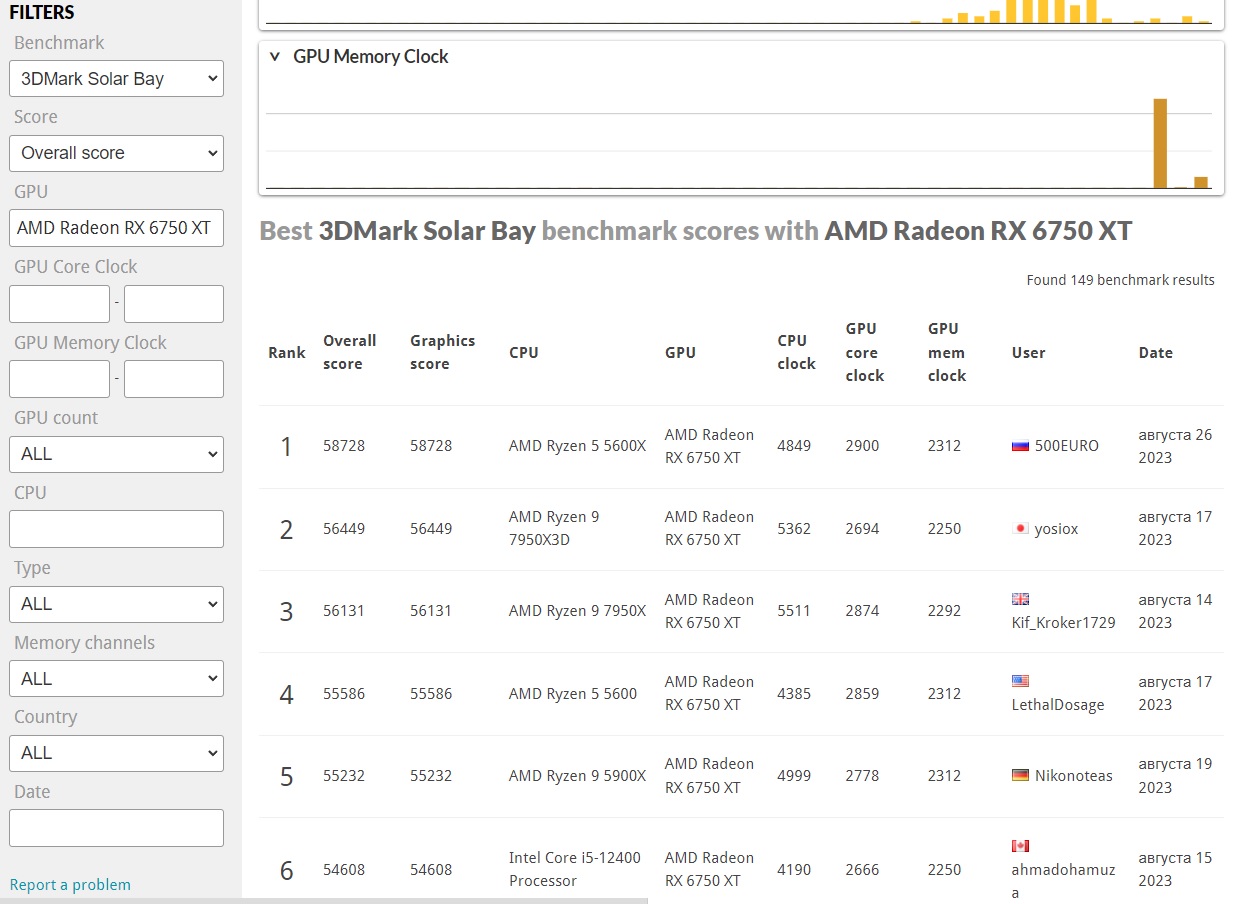Click the US flag above LethalDosage

[1020, 681]
